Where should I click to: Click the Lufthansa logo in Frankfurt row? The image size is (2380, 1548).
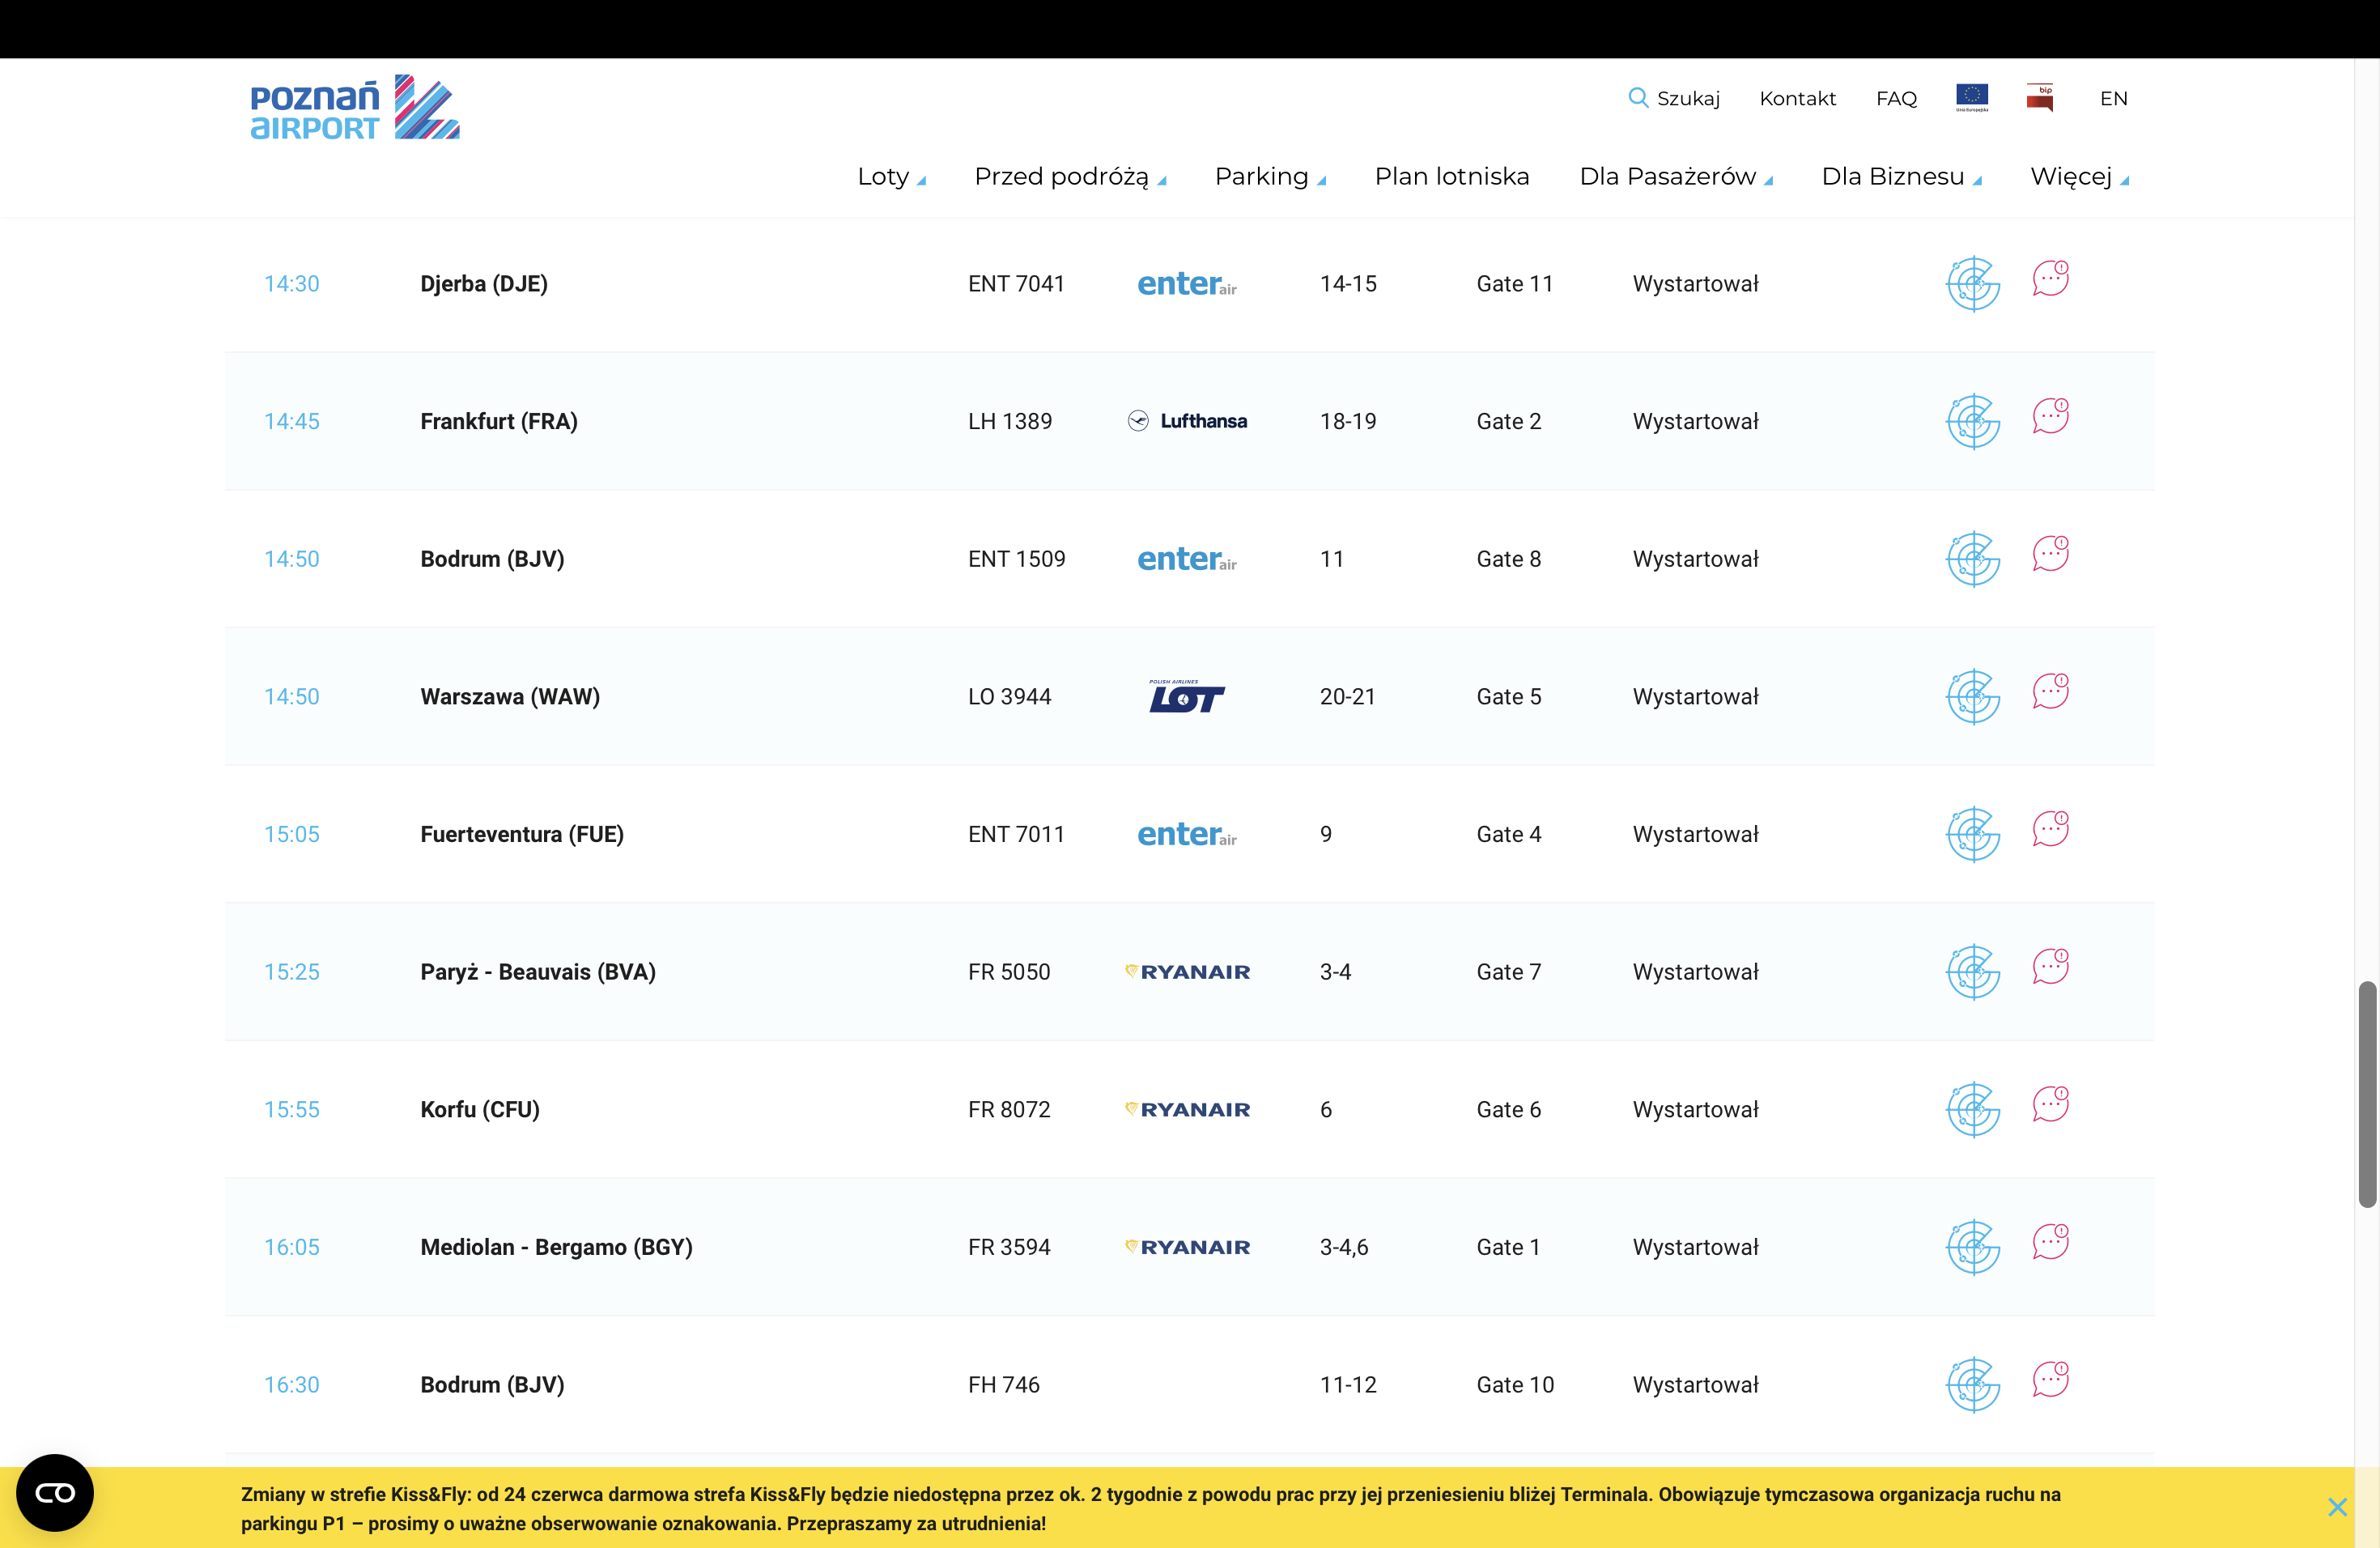click(x=1187, y=421)
